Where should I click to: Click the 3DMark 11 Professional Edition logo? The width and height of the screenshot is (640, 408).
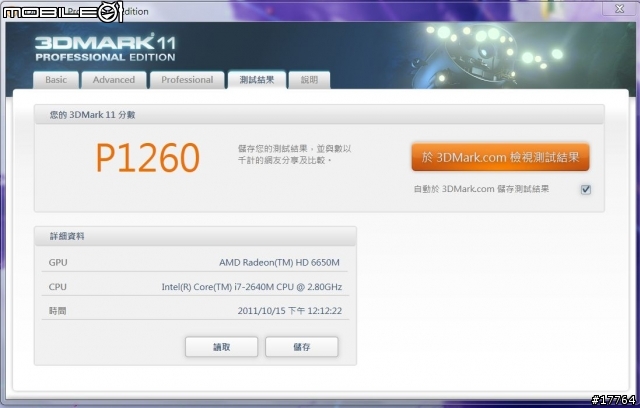coord(105,48)
